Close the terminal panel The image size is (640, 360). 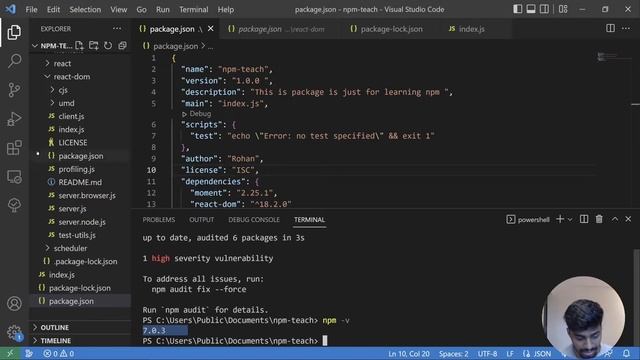628,219
